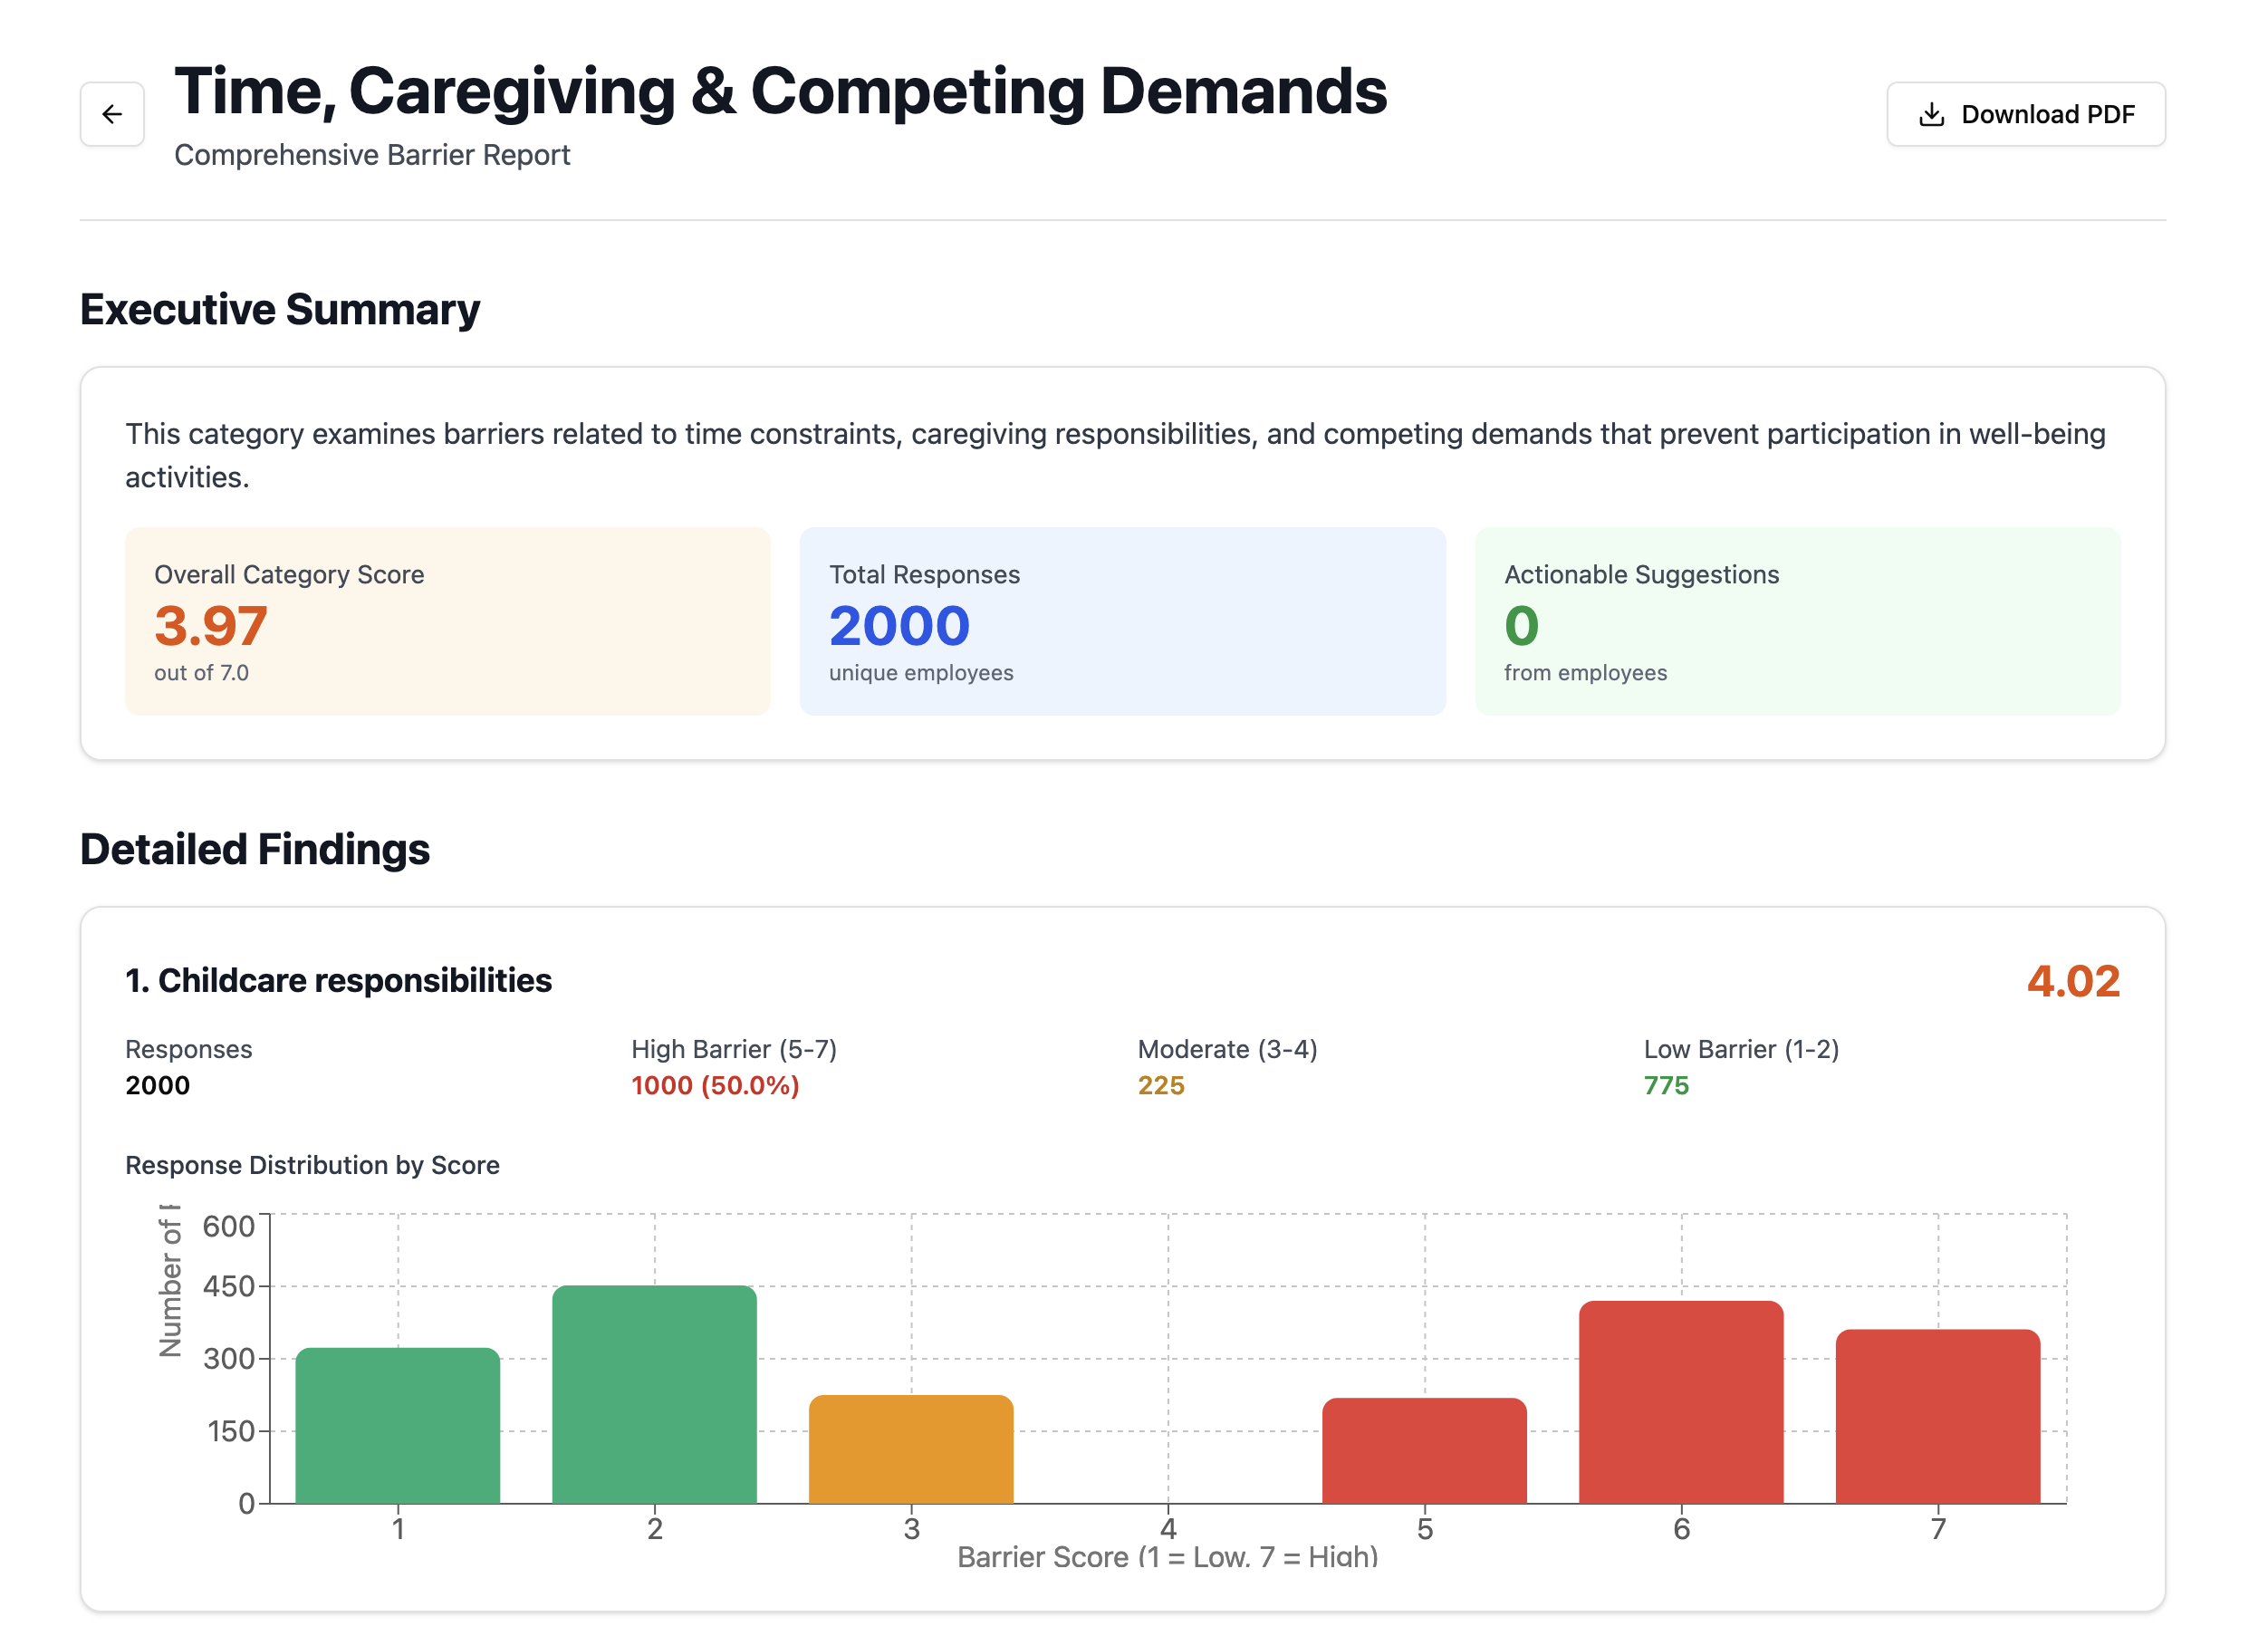Click the back arrow button
This screenshot has height=1636, width=2268.
(x=112, y=114)
